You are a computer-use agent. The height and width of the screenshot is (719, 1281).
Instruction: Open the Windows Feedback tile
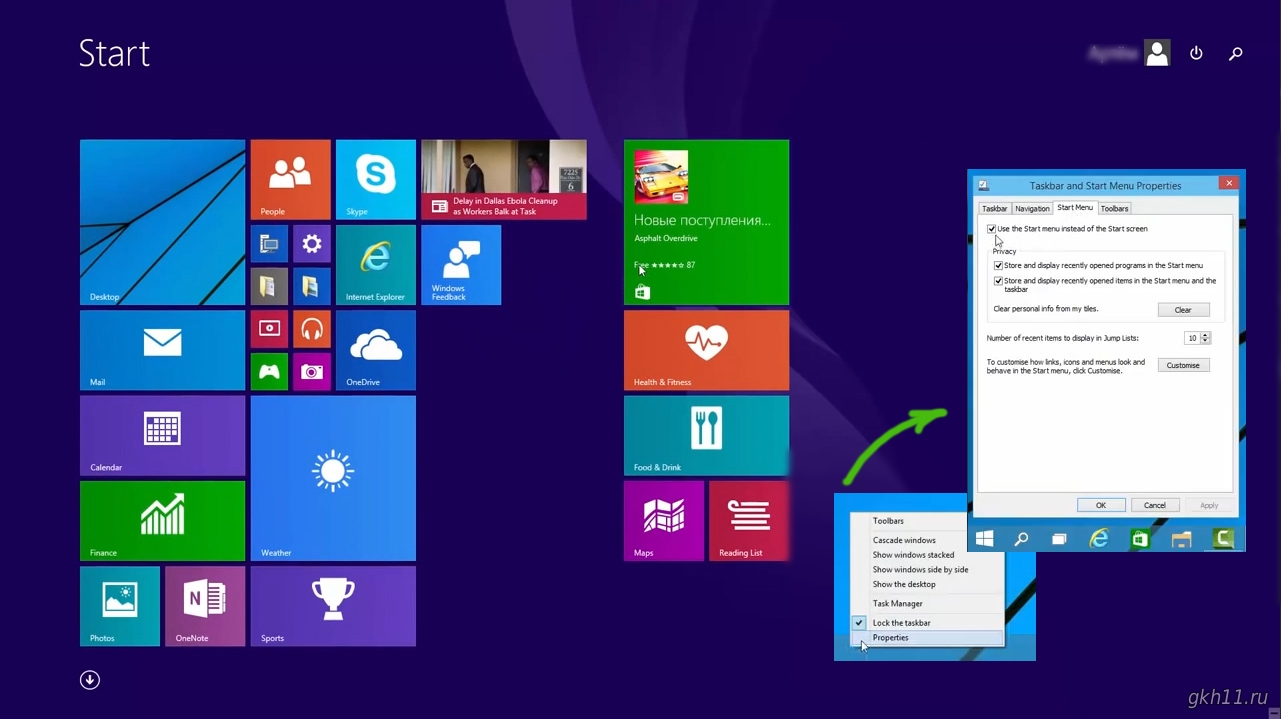(x=461, y=265)
